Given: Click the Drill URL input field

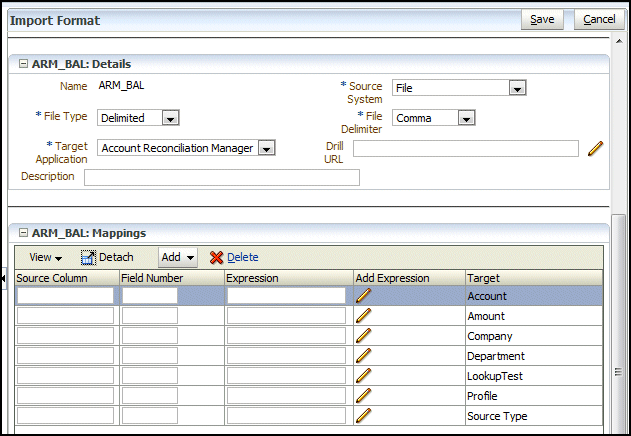Looking at the screenshot, I should [x=466, y=149].
